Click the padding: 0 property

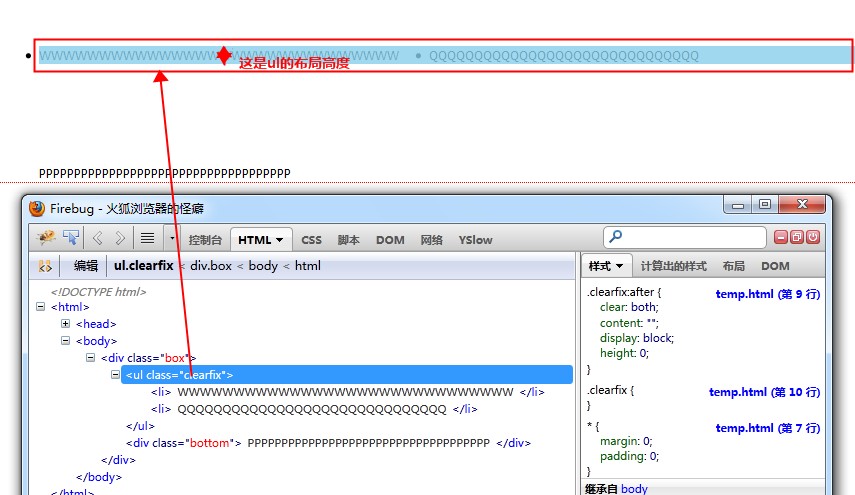[x=629, y=456]
